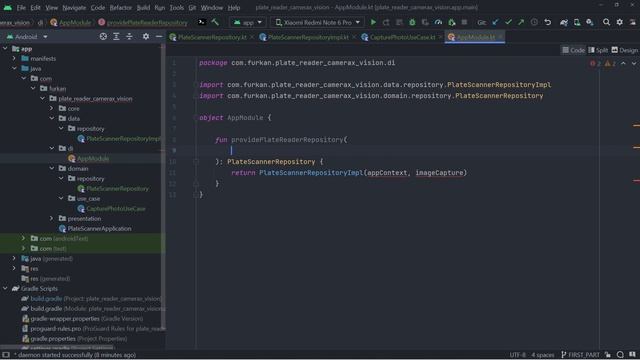Image resolution: width=640 pixels, height=360 pixels.
Task: Hide the project panel with minus icon
Action: [159, 37]
